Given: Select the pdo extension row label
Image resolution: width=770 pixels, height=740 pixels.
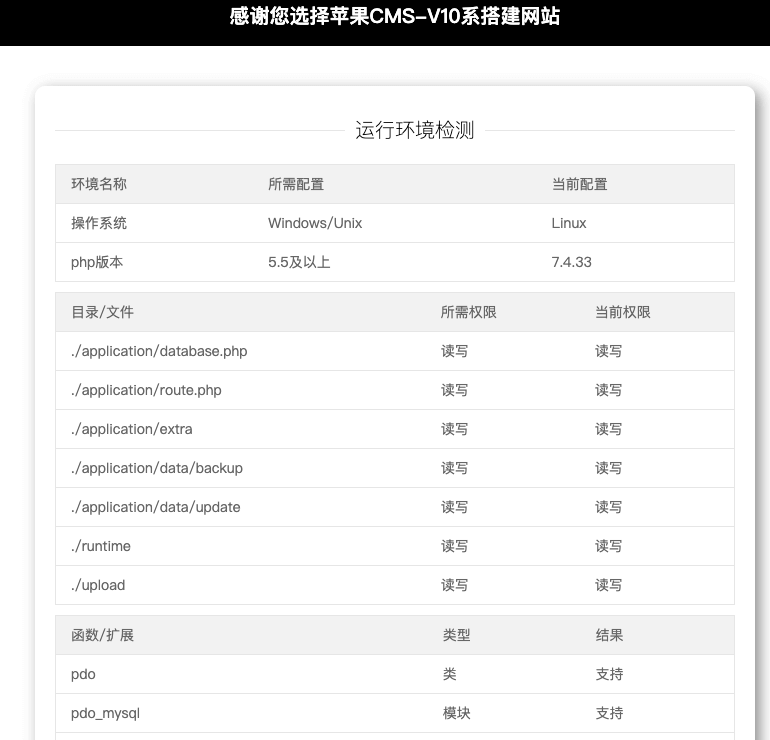Looking at the screenshot, I should point(83,674).
